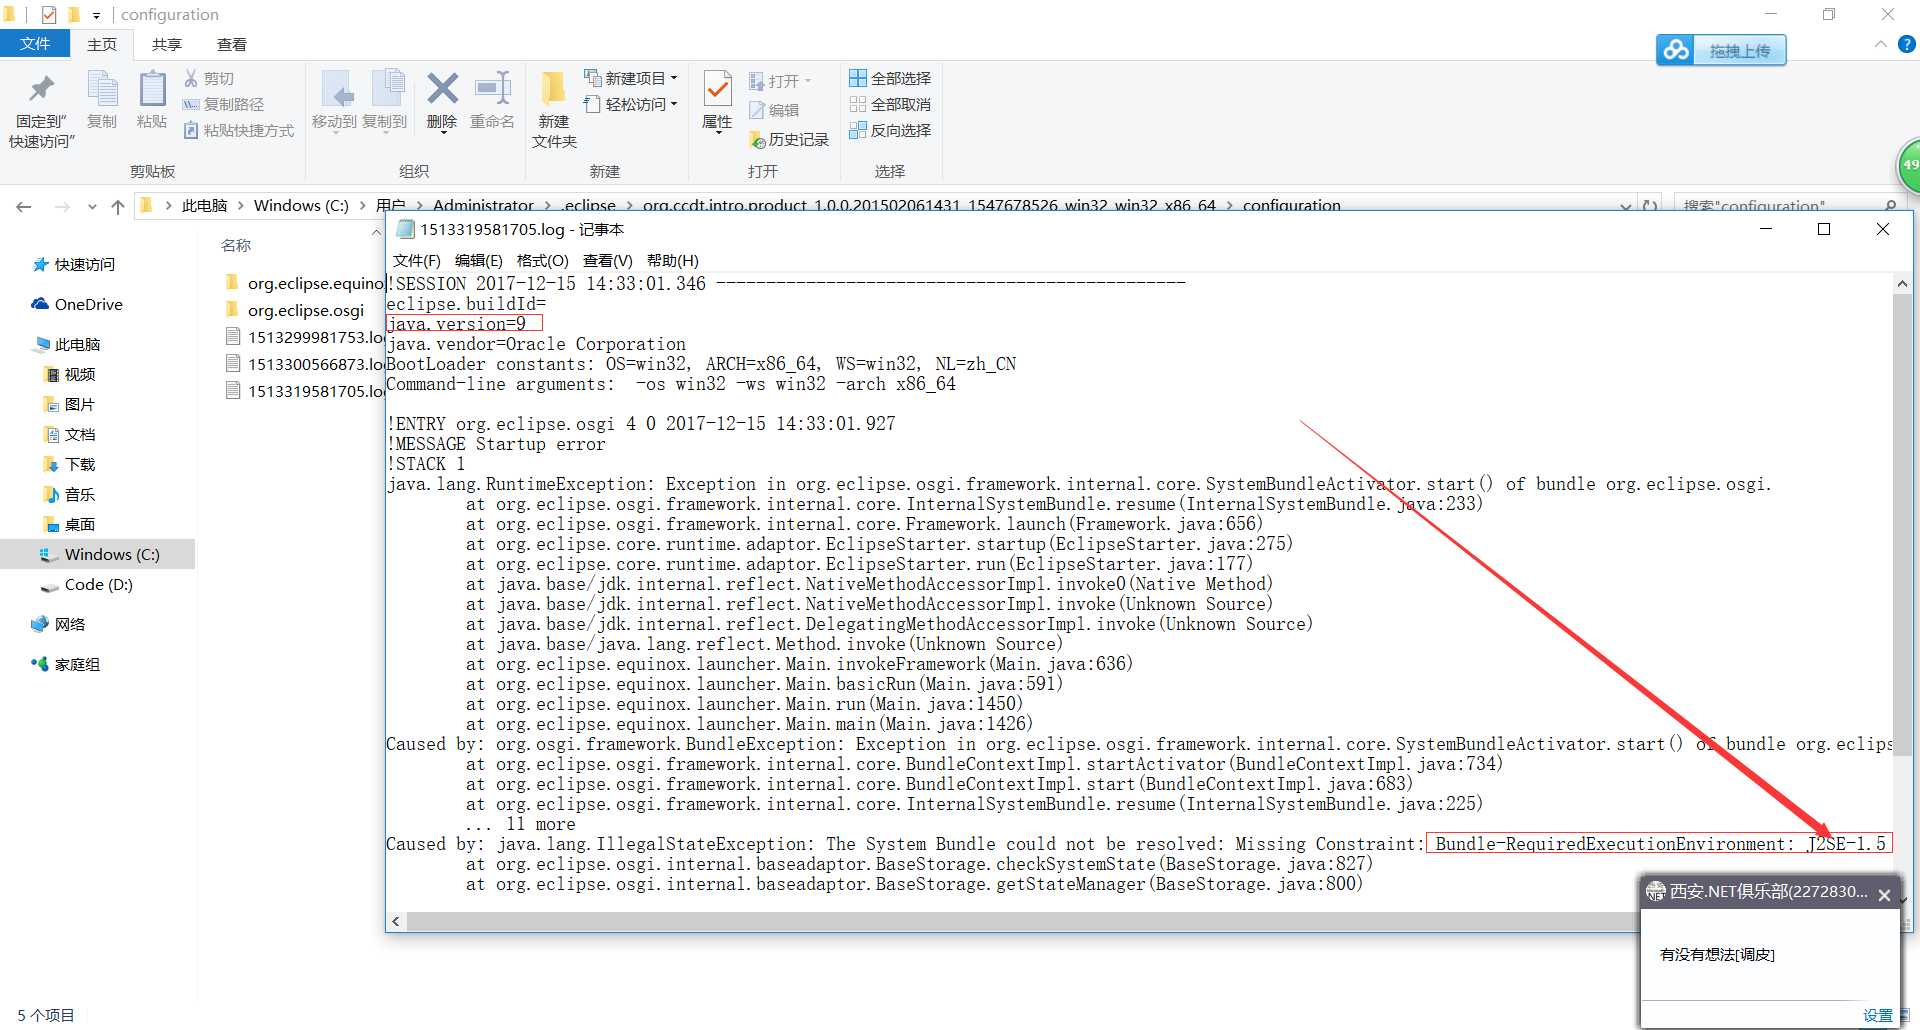Choose Copy Path (复制路径)
Image resolution: width=1920 pixels, height=1030 pixels.
pyautogui.click(x=224, y=104)
